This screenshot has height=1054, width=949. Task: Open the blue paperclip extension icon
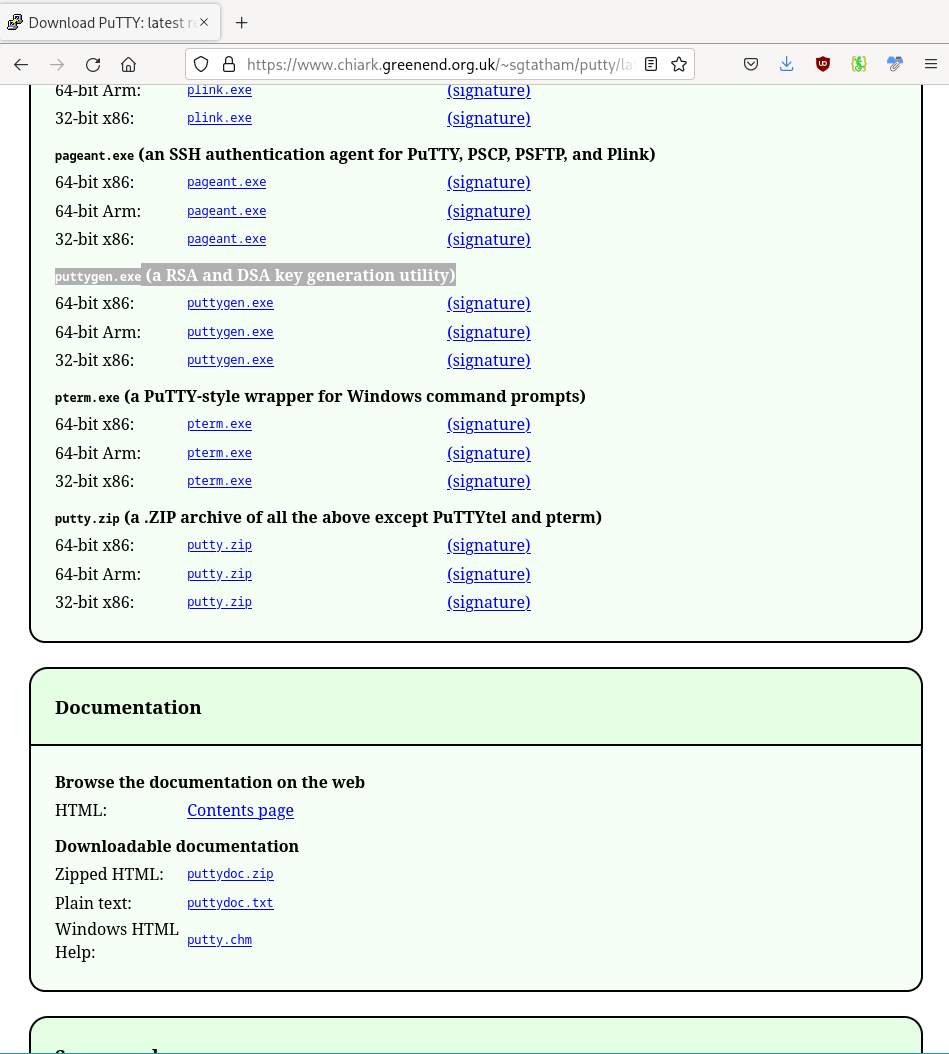[895, 65]
